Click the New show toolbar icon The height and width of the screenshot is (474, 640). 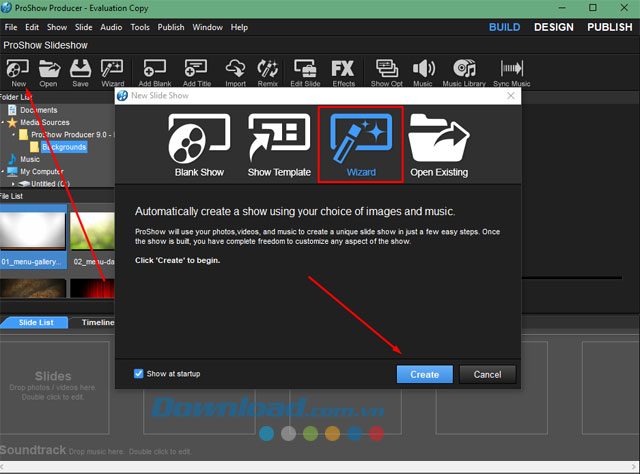point(18,73)
